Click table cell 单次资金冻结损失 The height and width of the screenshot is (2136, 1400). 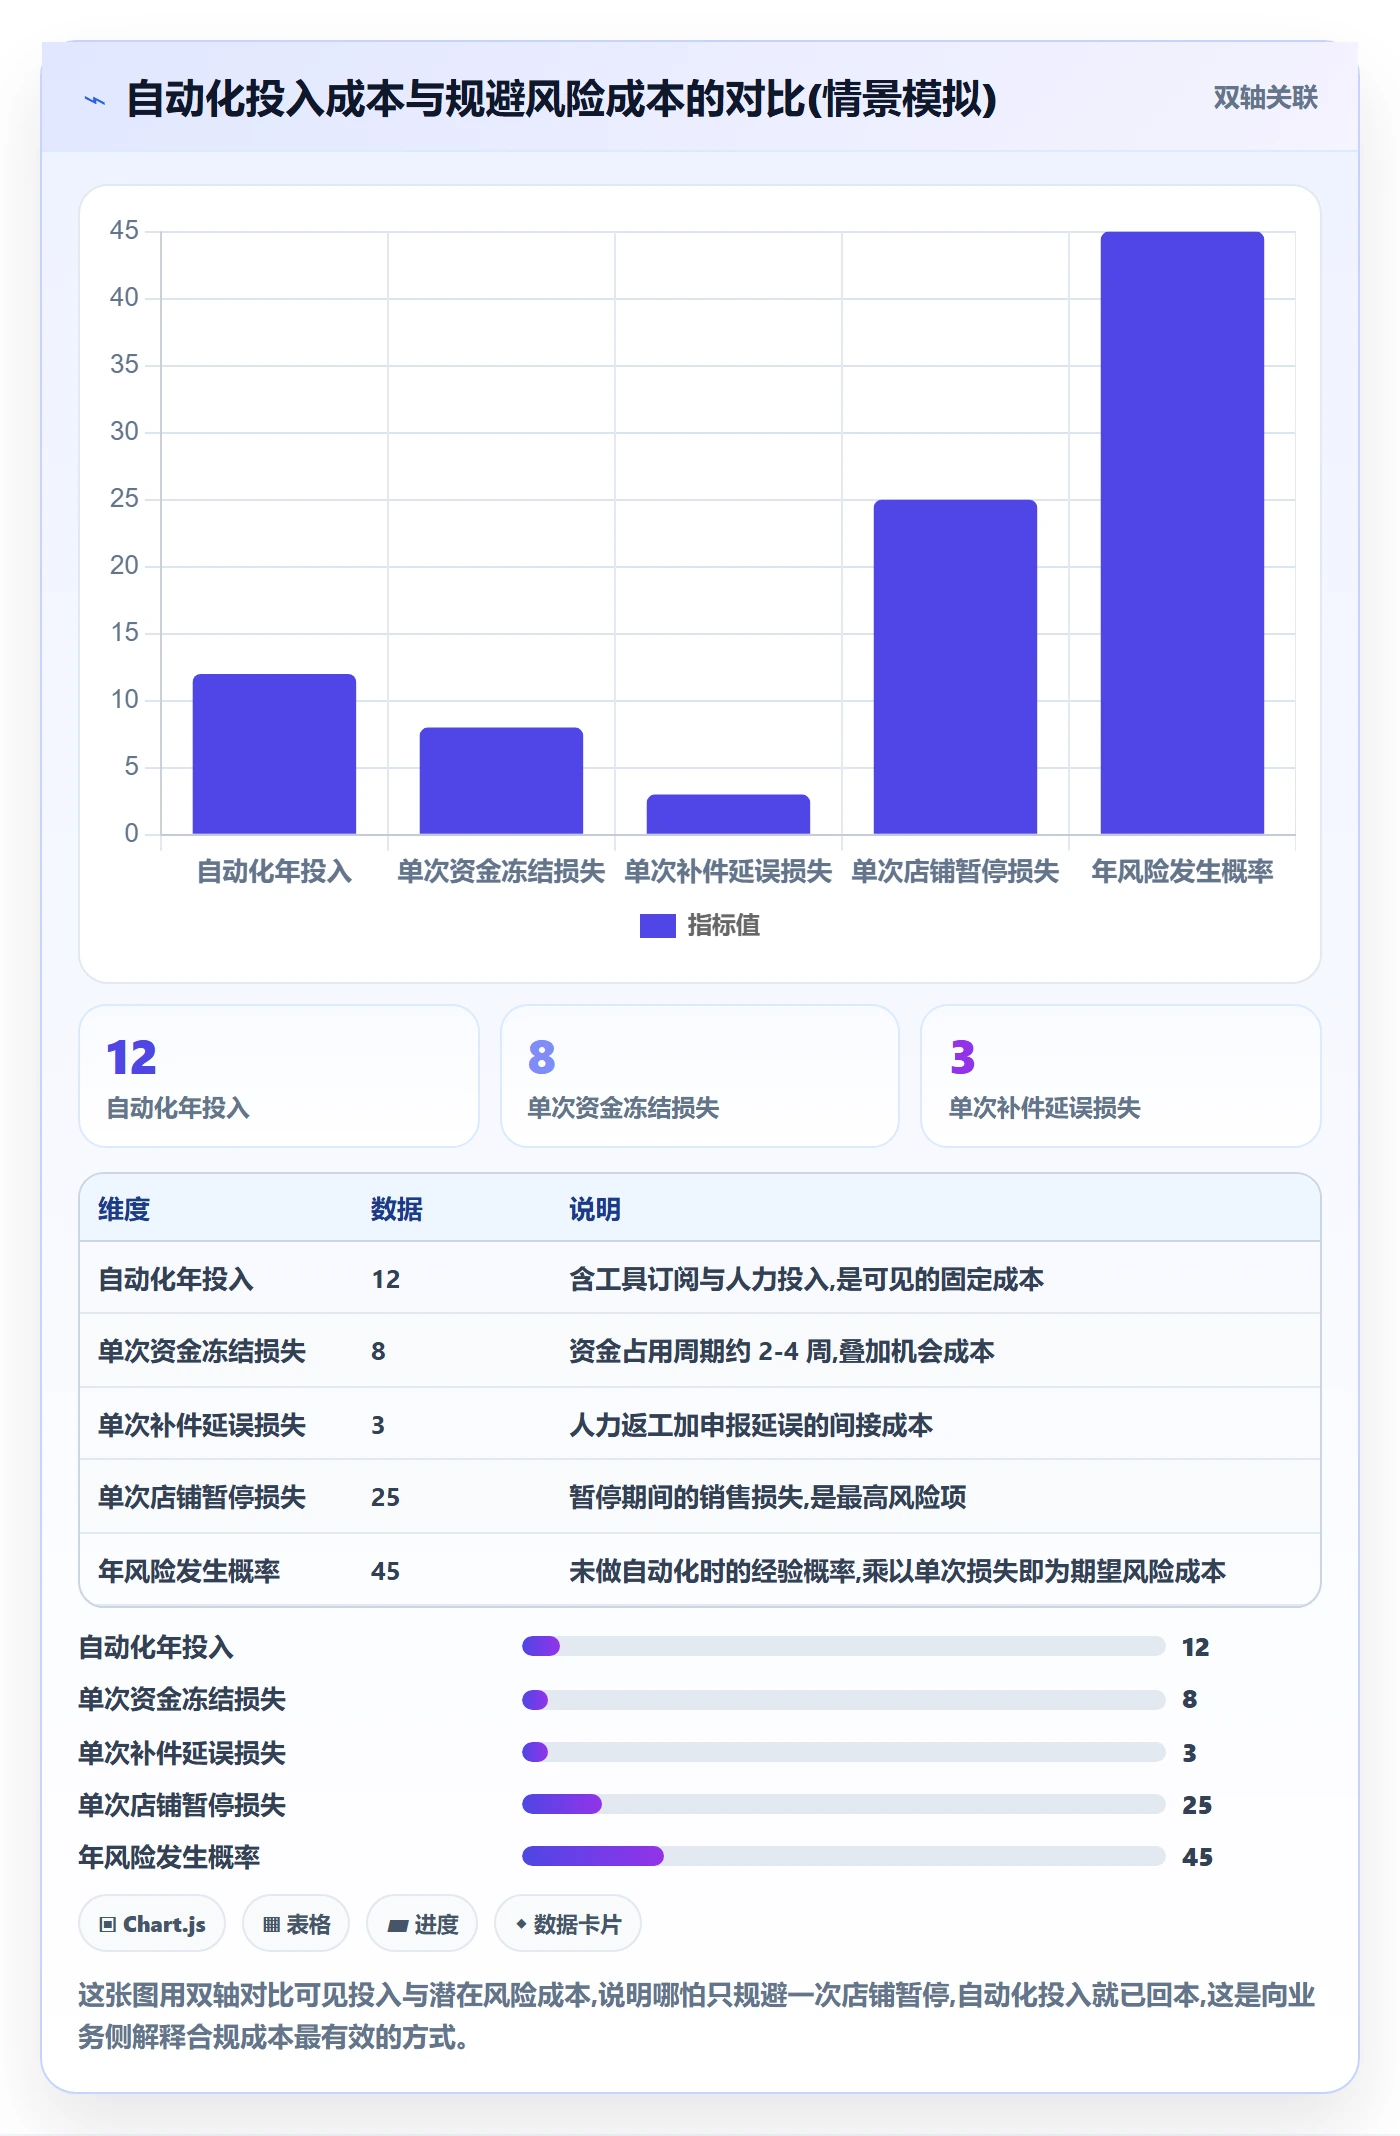(x=202, y=1352)
